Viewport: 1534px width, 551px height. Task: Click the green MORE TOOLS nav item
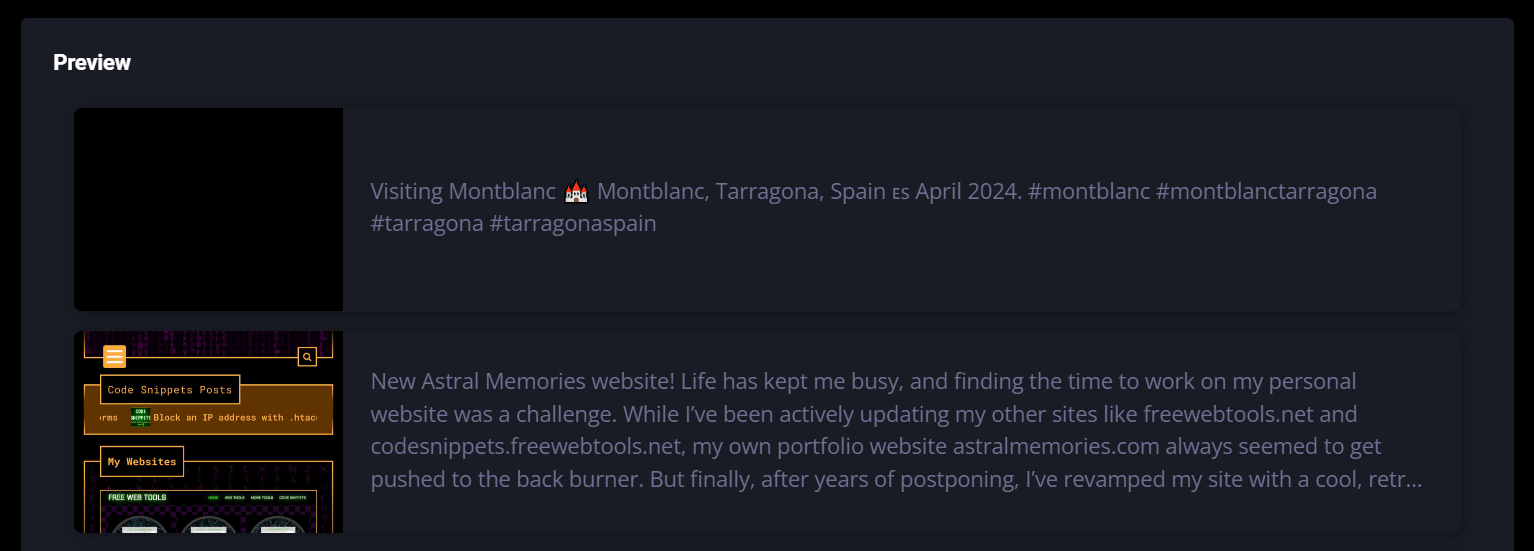pyautogui.click(x=262, y=497)
